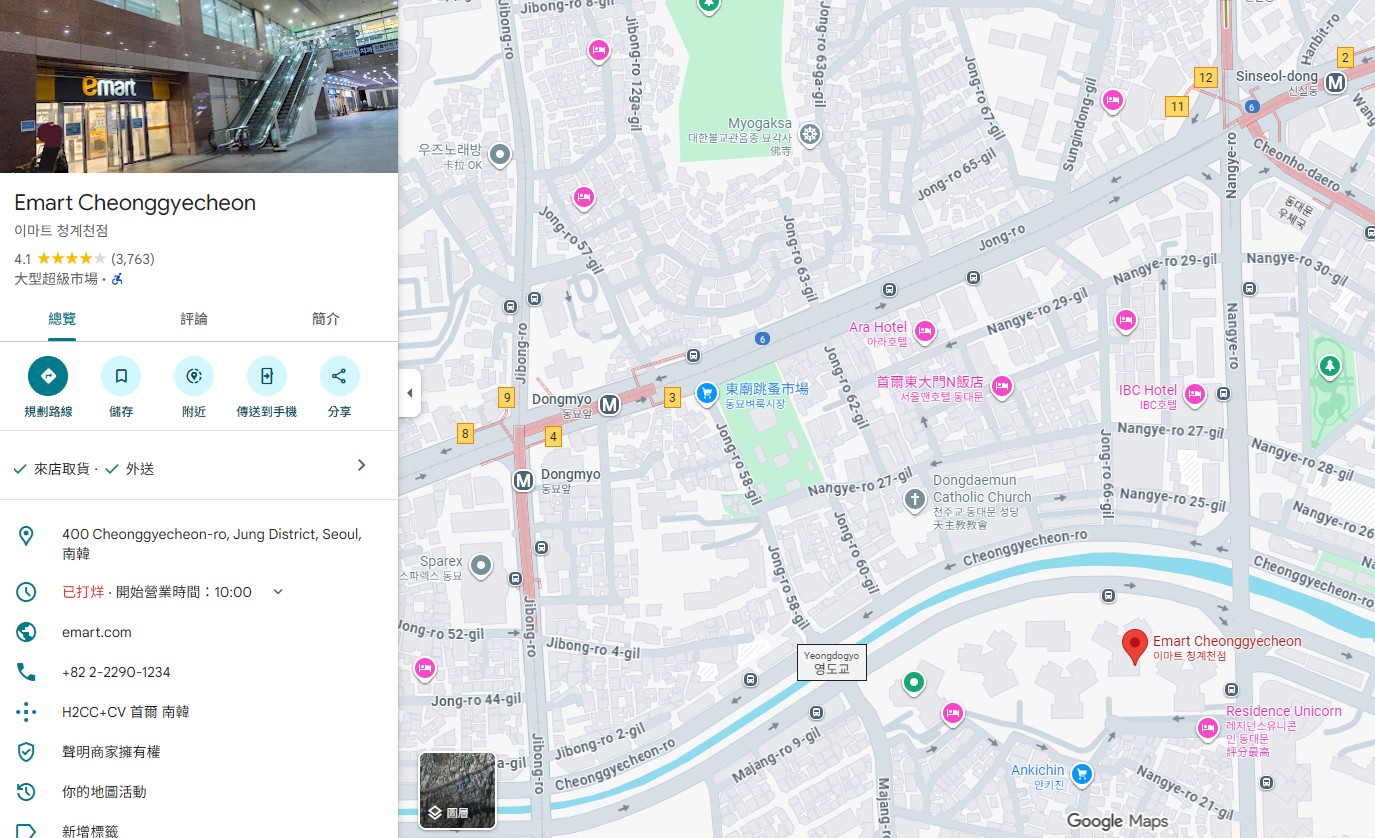Click the Emart Cheonggyecheon red map pin
The width and height of the screenshot is (1375, 838).
1134,645
